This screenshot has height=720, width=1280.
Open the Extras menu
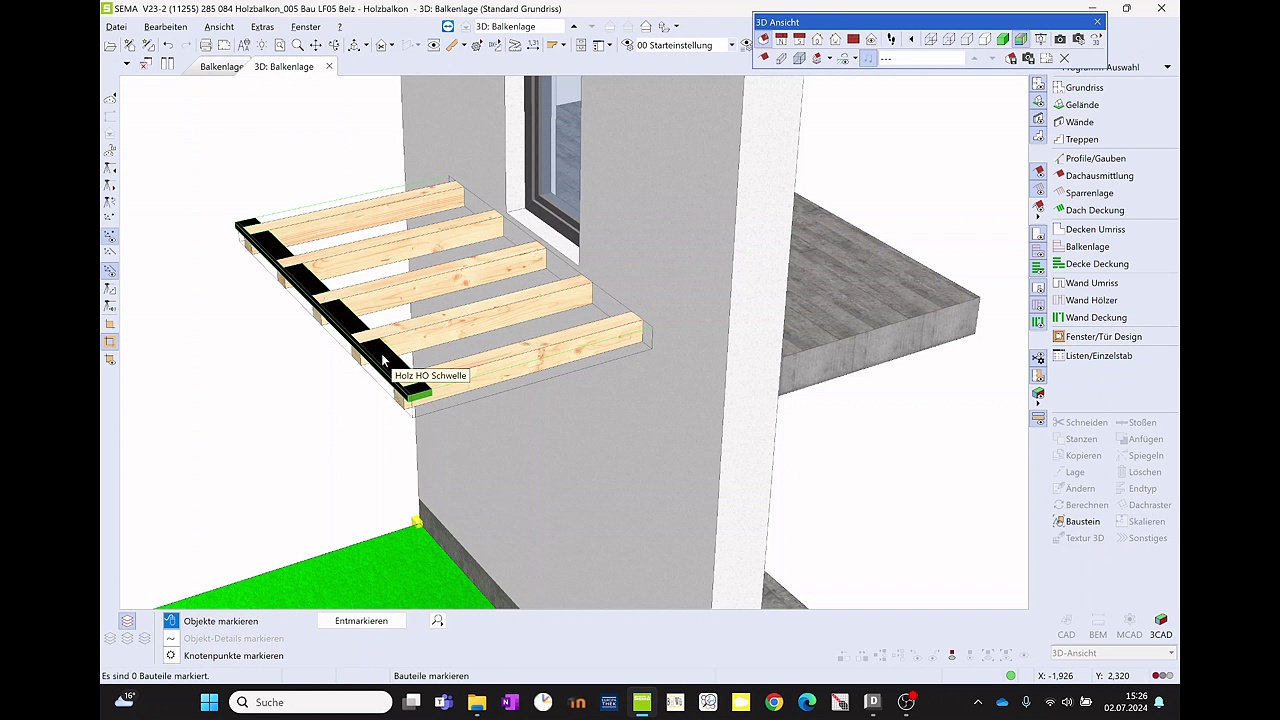(x=262, y=27)
